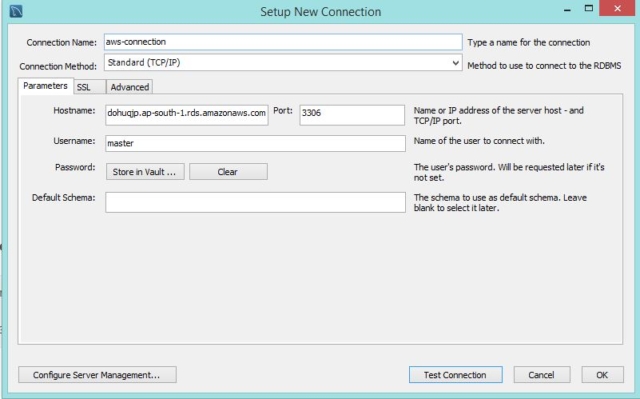This screenshot has height=399, width=640.
Task: Click the Connection Name input field
Action: click(x=283, y=42)
